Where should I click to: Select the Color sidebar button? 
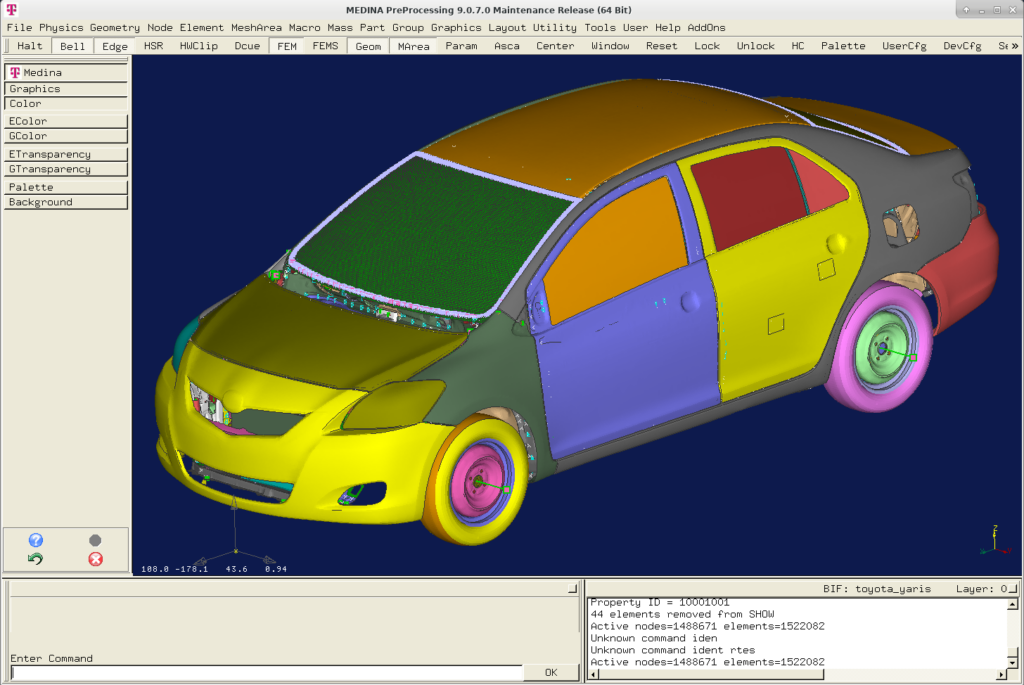pyautogui.click(x=65, y=104)
